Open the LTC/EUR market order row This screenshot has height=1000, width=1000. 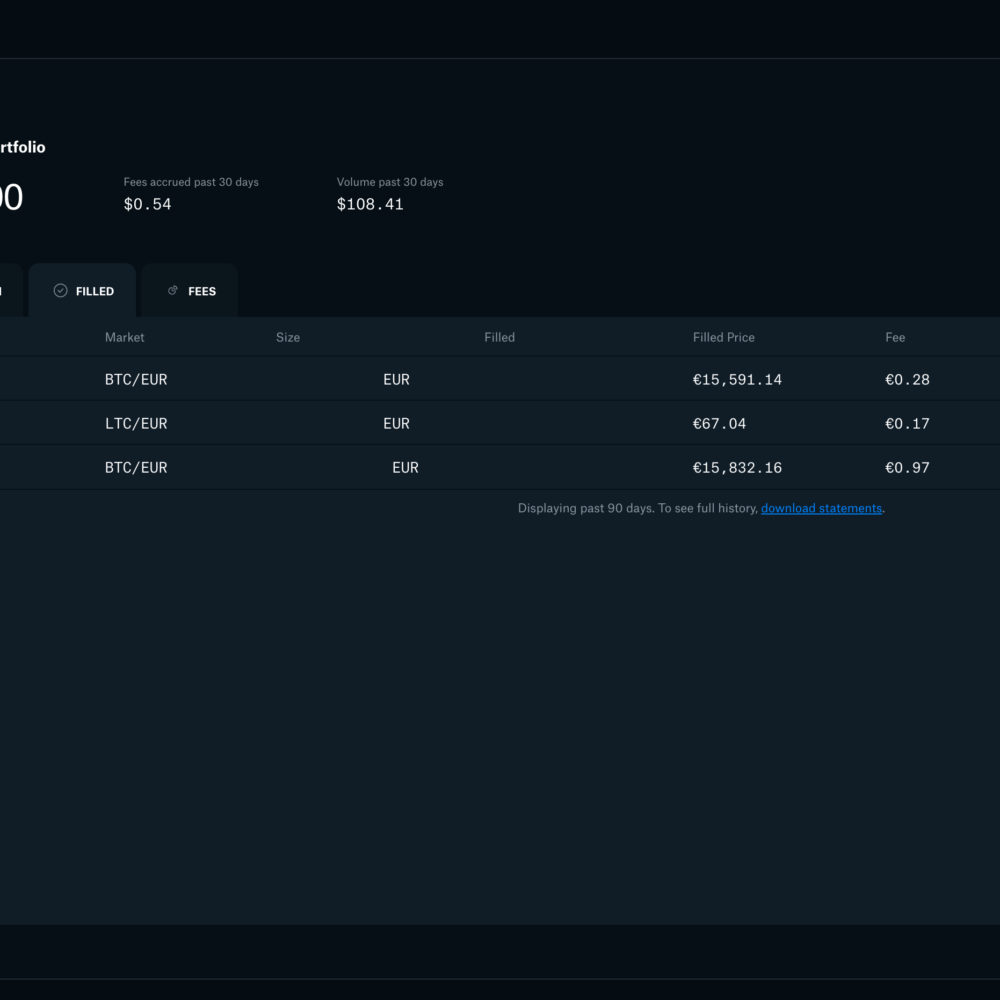136,424
